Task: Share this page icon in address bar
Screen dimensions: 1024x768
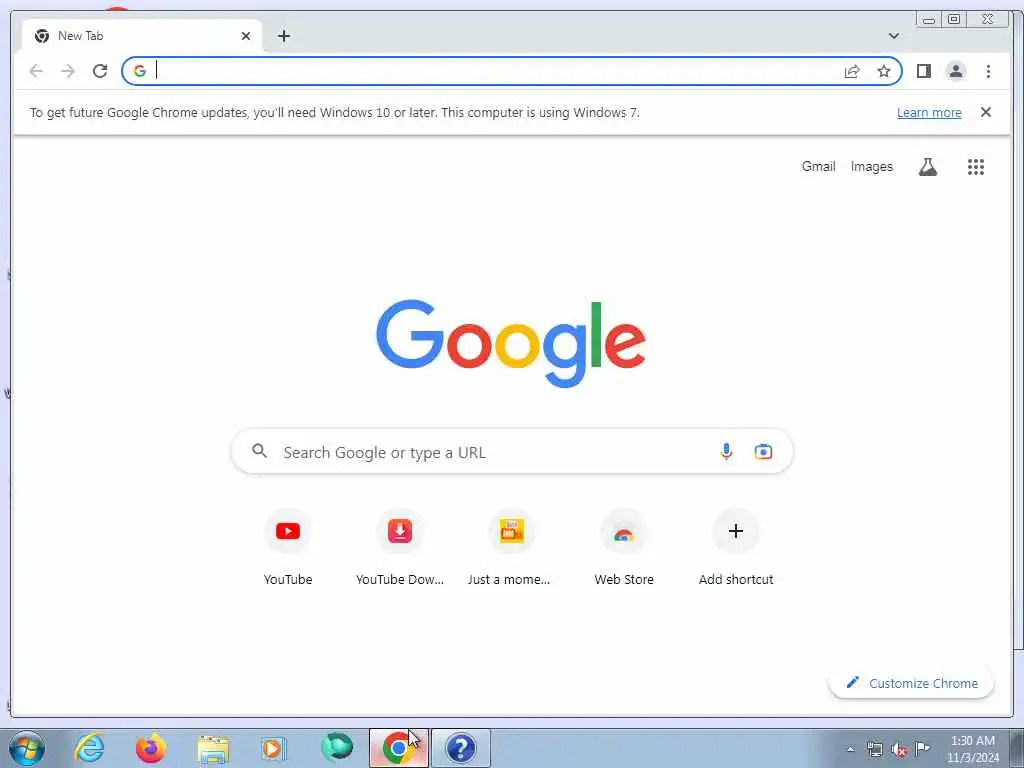Action: coord(852,71)
